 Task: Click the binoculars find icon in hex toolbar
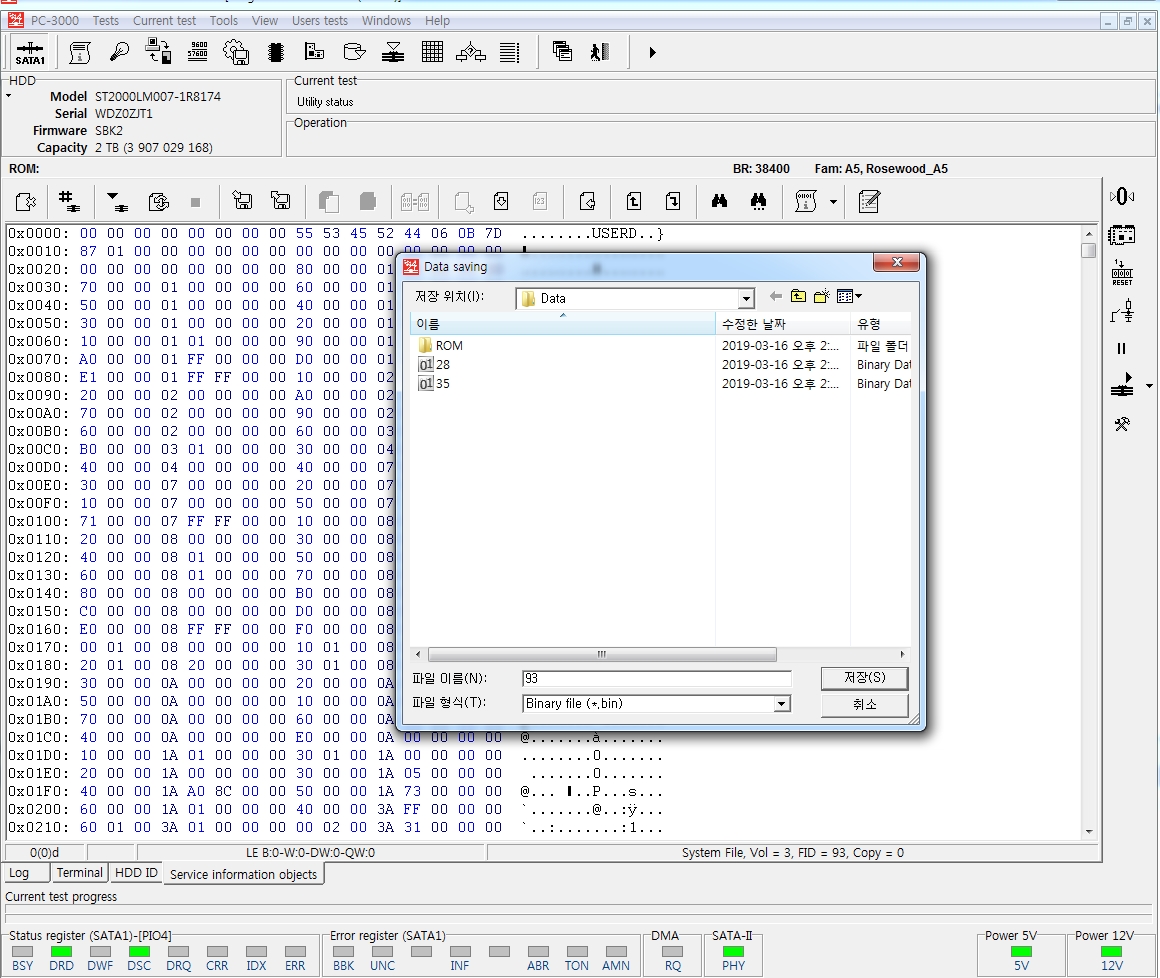click(719, 202)
